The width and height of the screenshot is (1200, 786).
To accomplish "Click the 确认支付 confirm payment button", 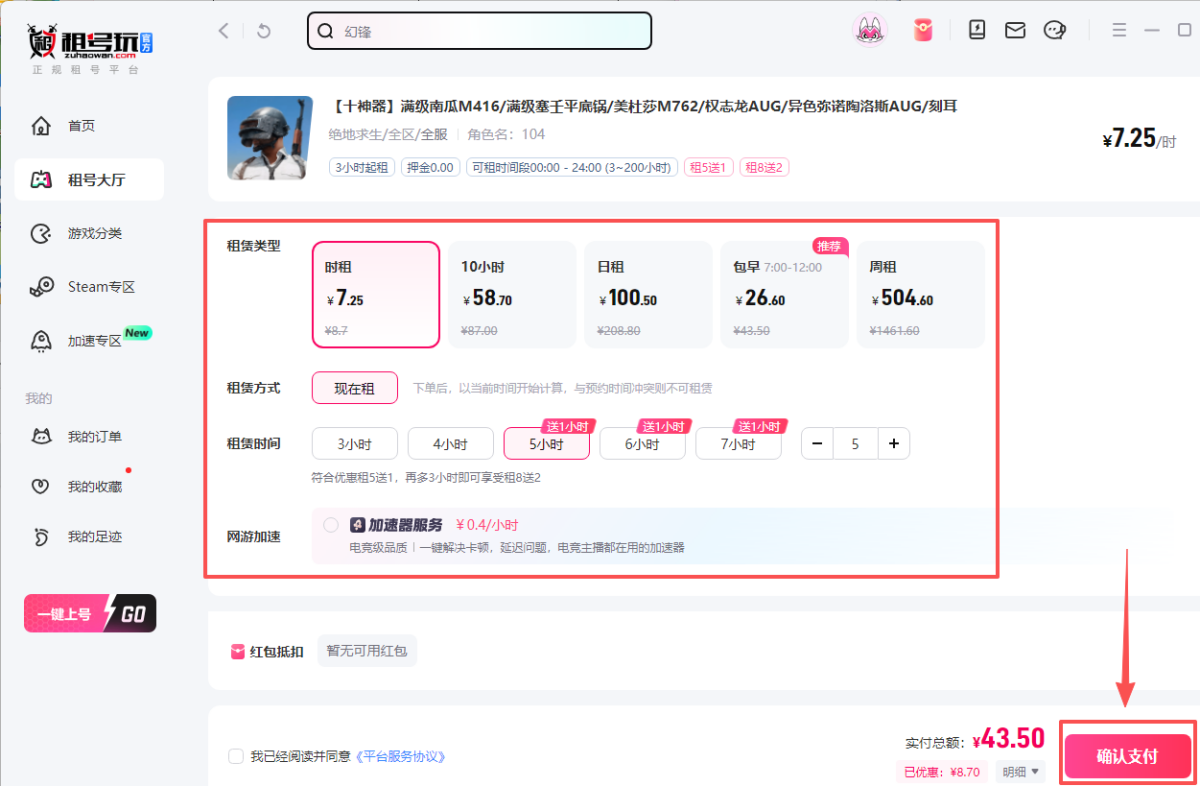I will pyautogui.click(x=1127, y=756).
